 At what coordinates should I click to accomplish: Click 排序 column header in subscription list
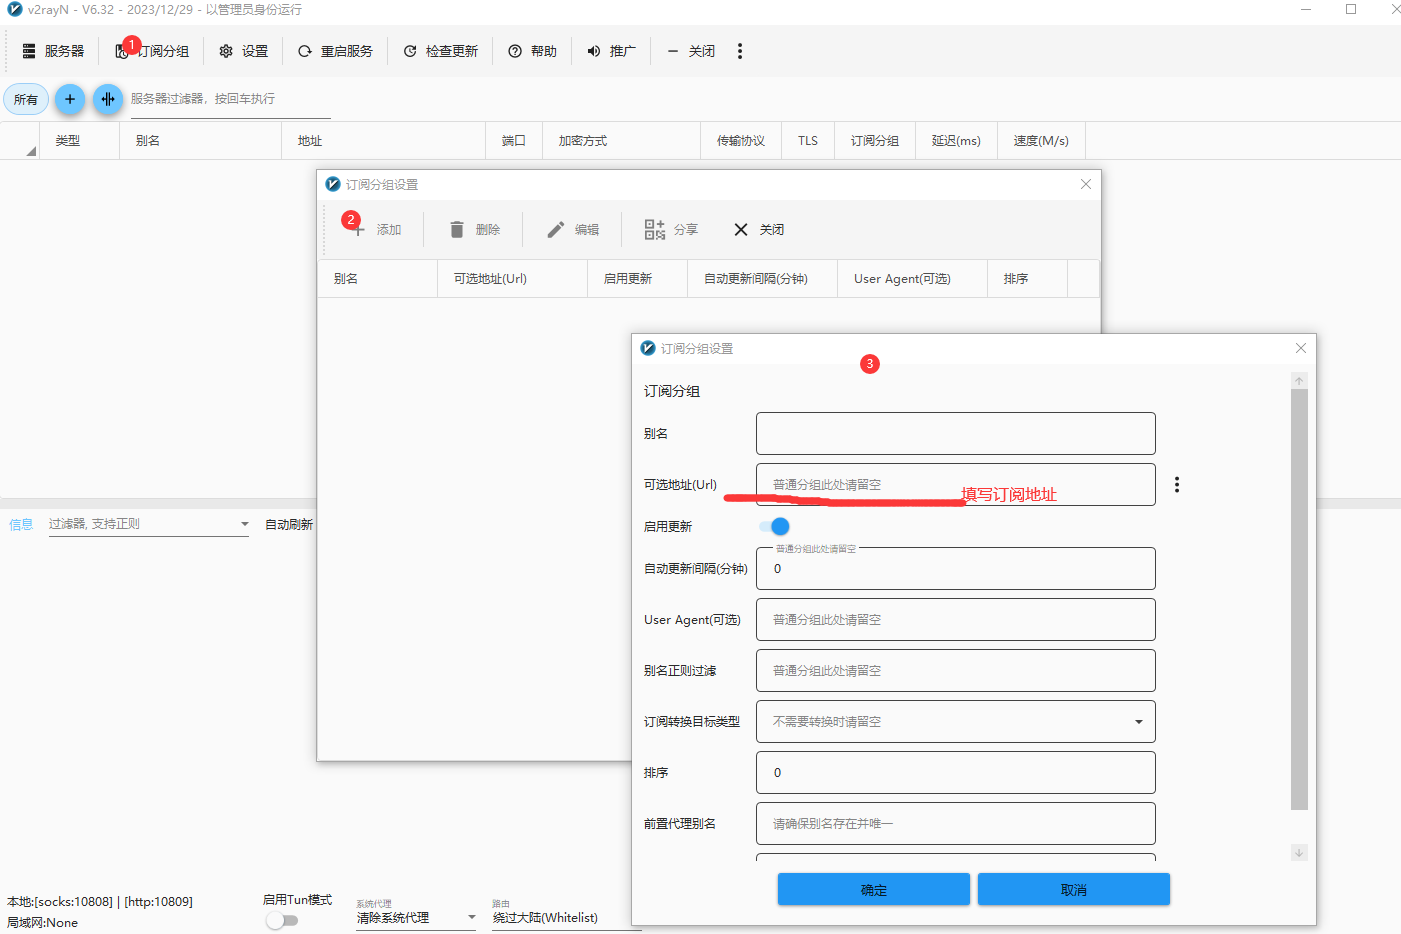tap(1027, 279)
